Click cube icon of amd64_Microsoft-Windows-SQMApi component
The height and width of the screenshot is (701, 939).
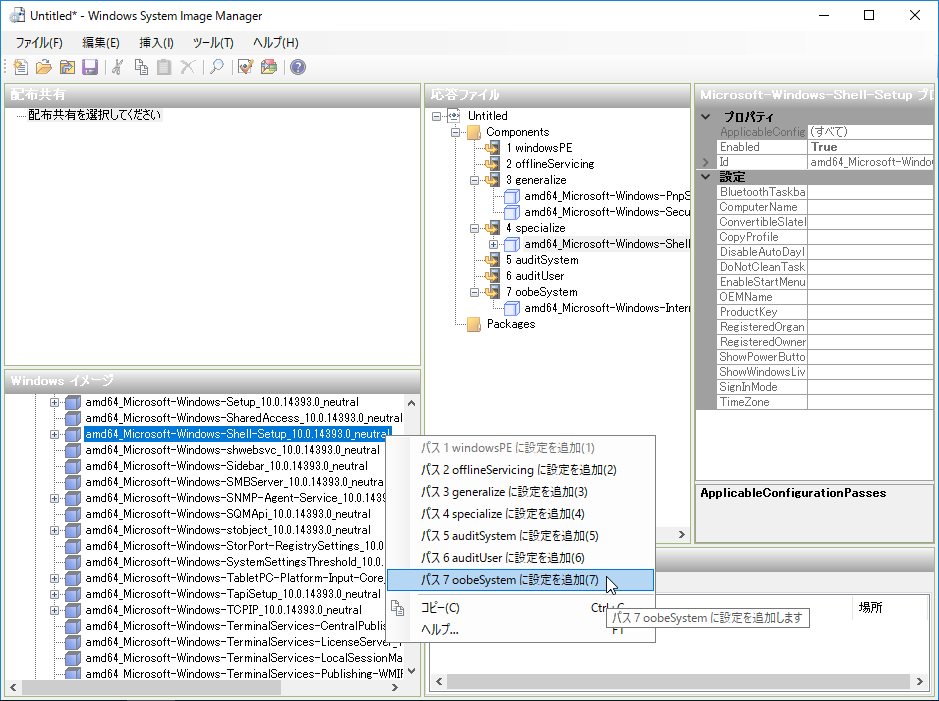[73, 514]
